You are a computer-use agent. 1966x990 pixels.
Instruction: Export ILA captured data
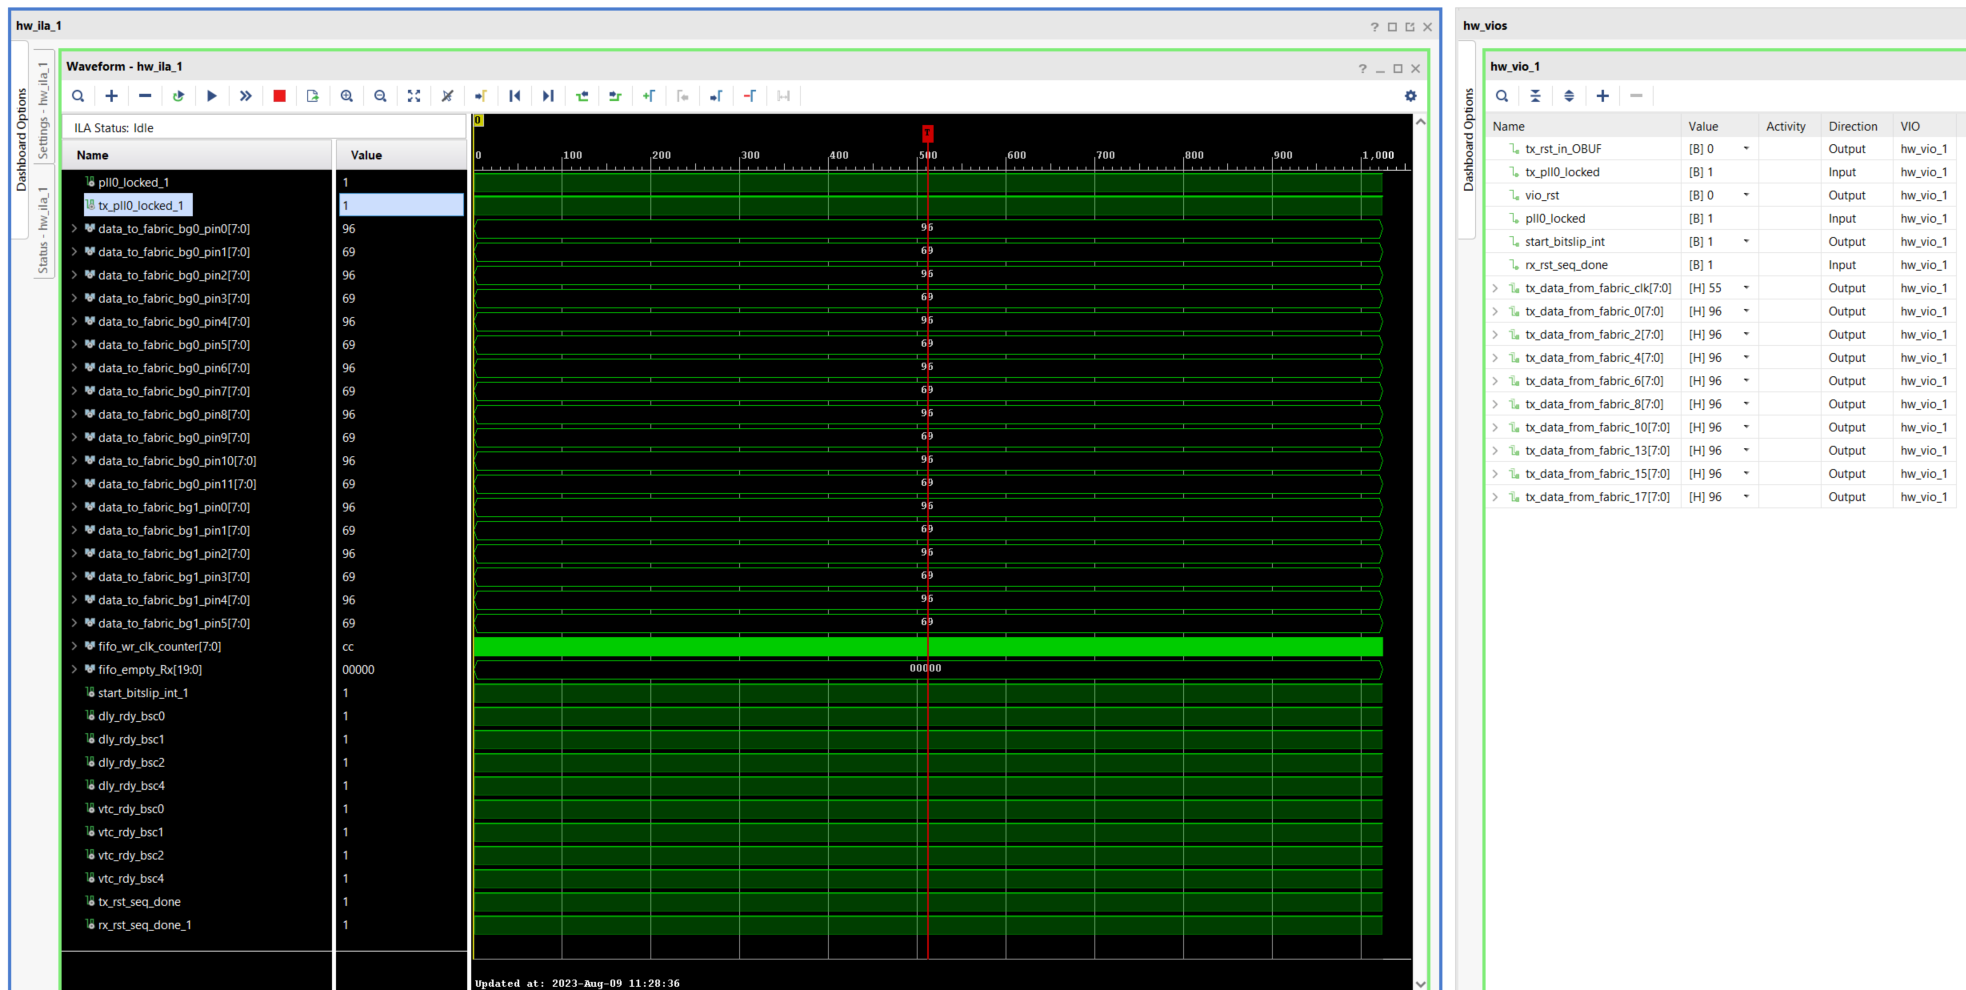pos(312,95)
